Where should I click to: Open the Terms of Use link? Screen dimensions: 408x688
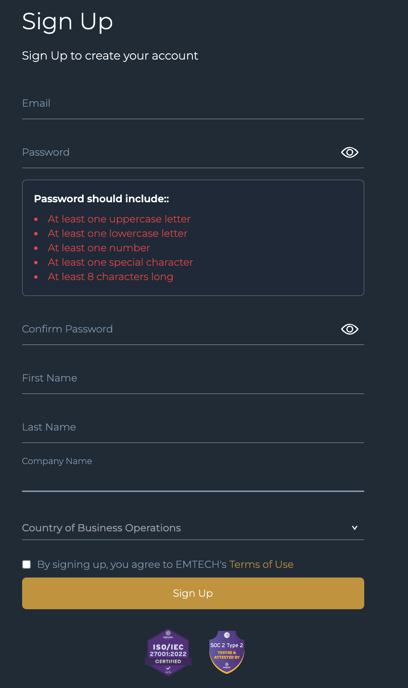coord(261,564)
